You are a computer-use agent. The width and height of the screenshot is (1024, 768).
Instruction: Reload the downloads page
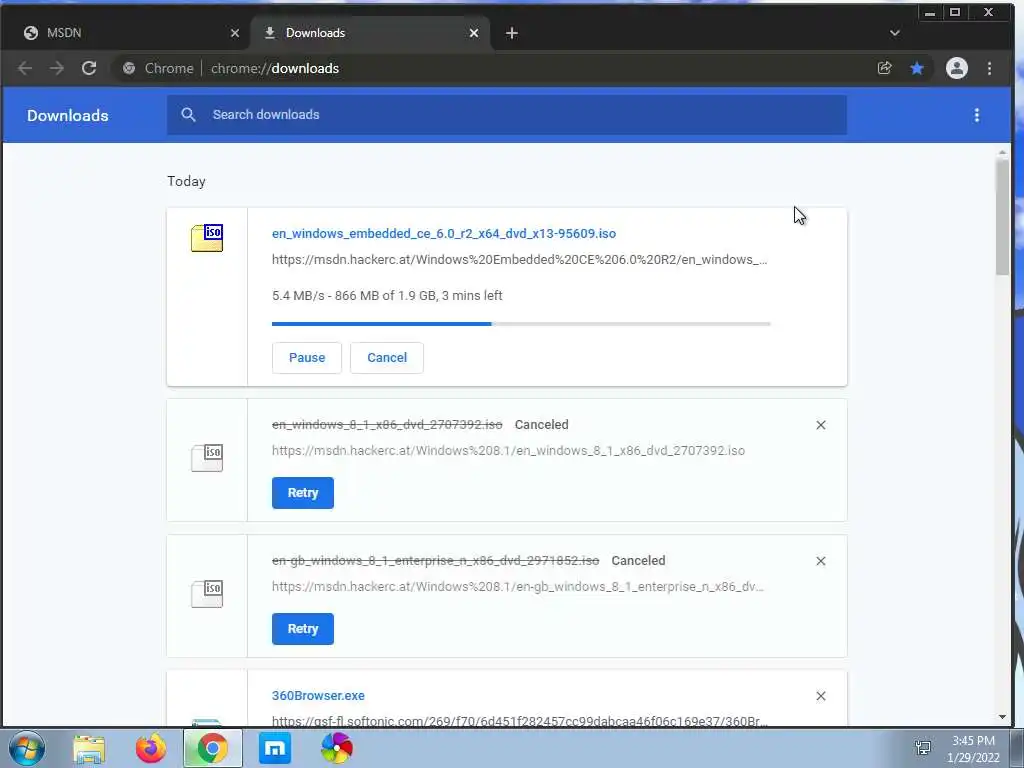click(89, 68)
